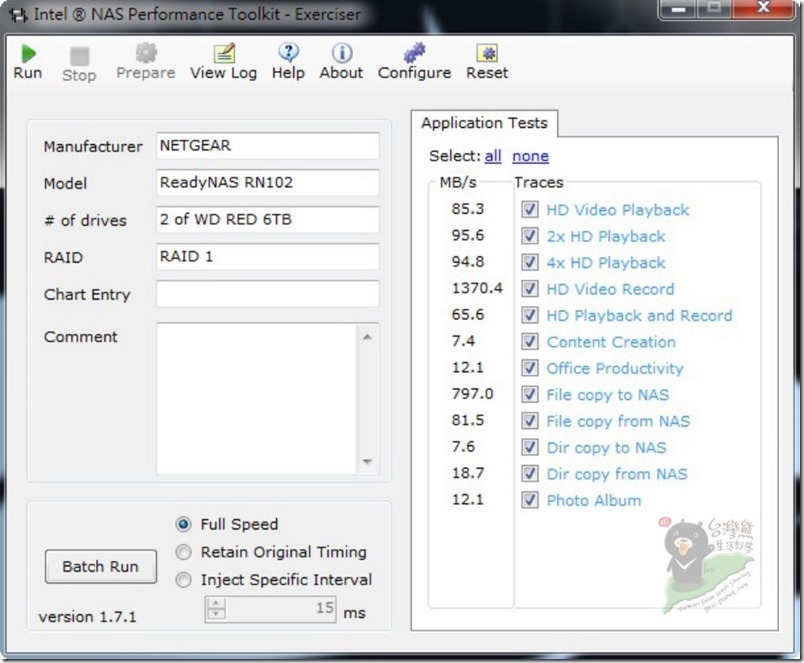Viewport: 804px width, 663px height.
Task: Click the green Run icon
Action: [28, 53]
